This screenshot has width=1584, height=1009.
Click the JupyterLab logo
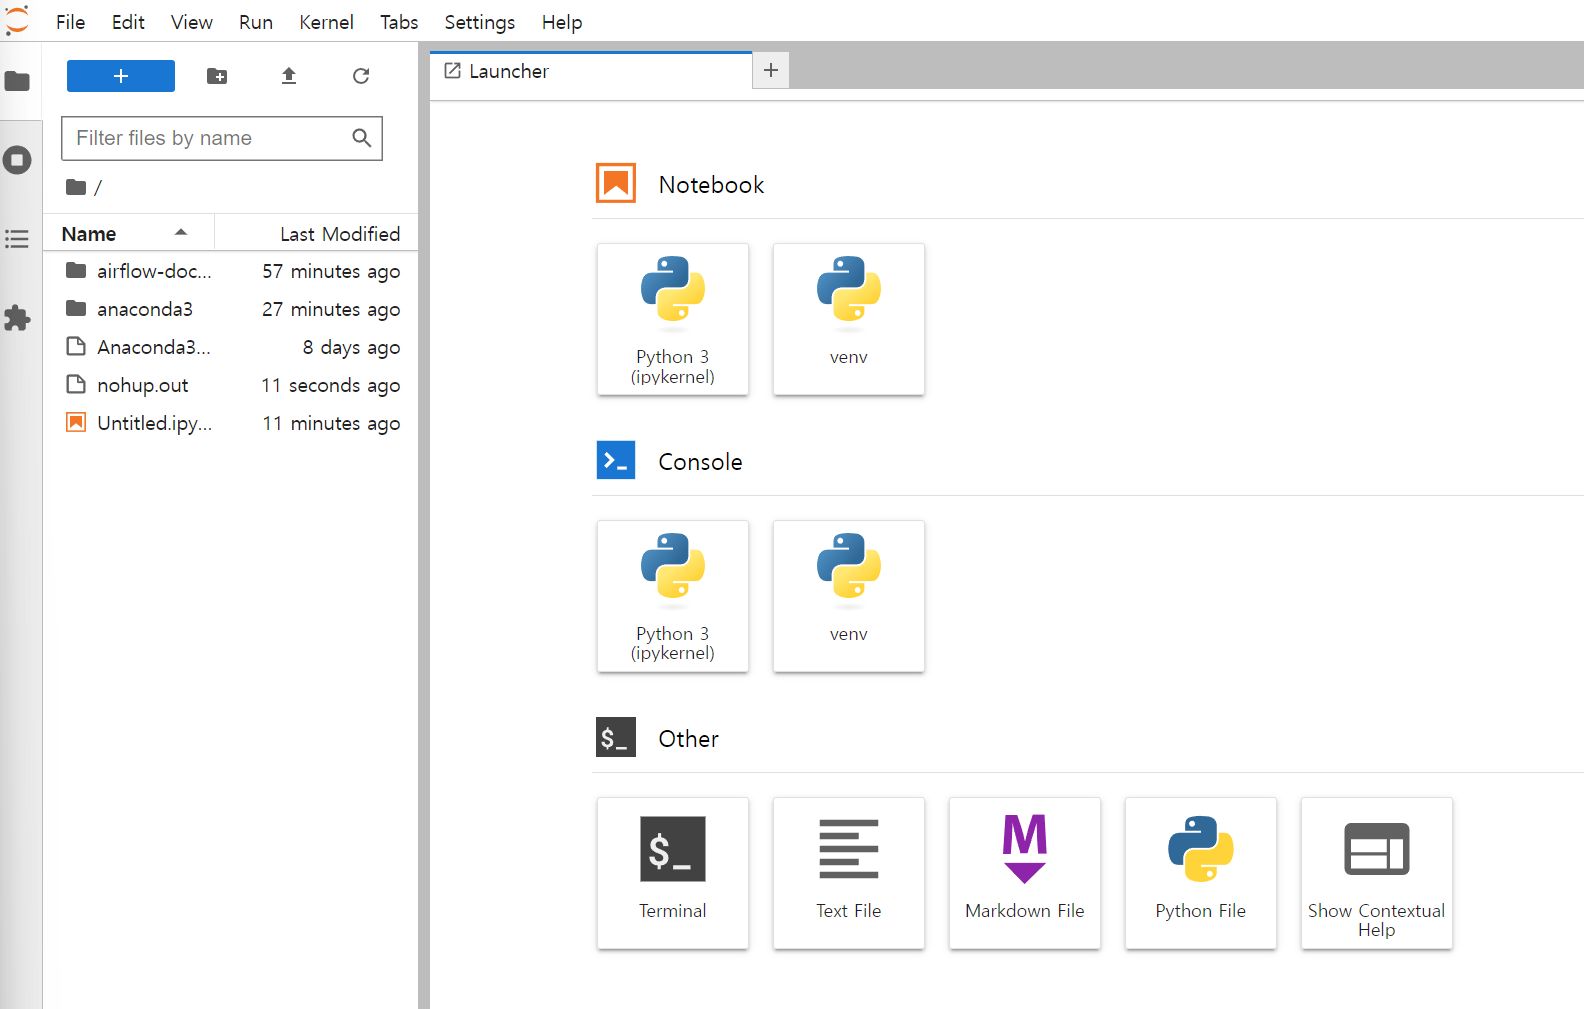[x=17, y=20]
